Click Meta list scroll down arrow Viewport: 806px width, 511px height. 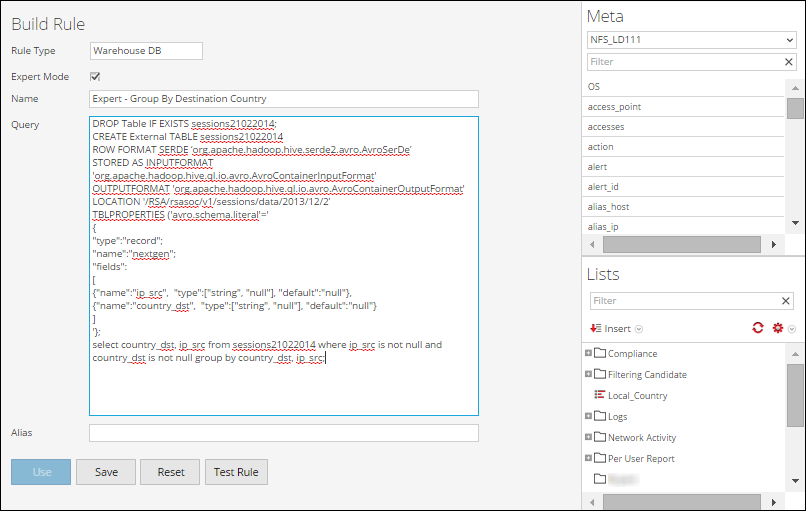tap(795, 223)
